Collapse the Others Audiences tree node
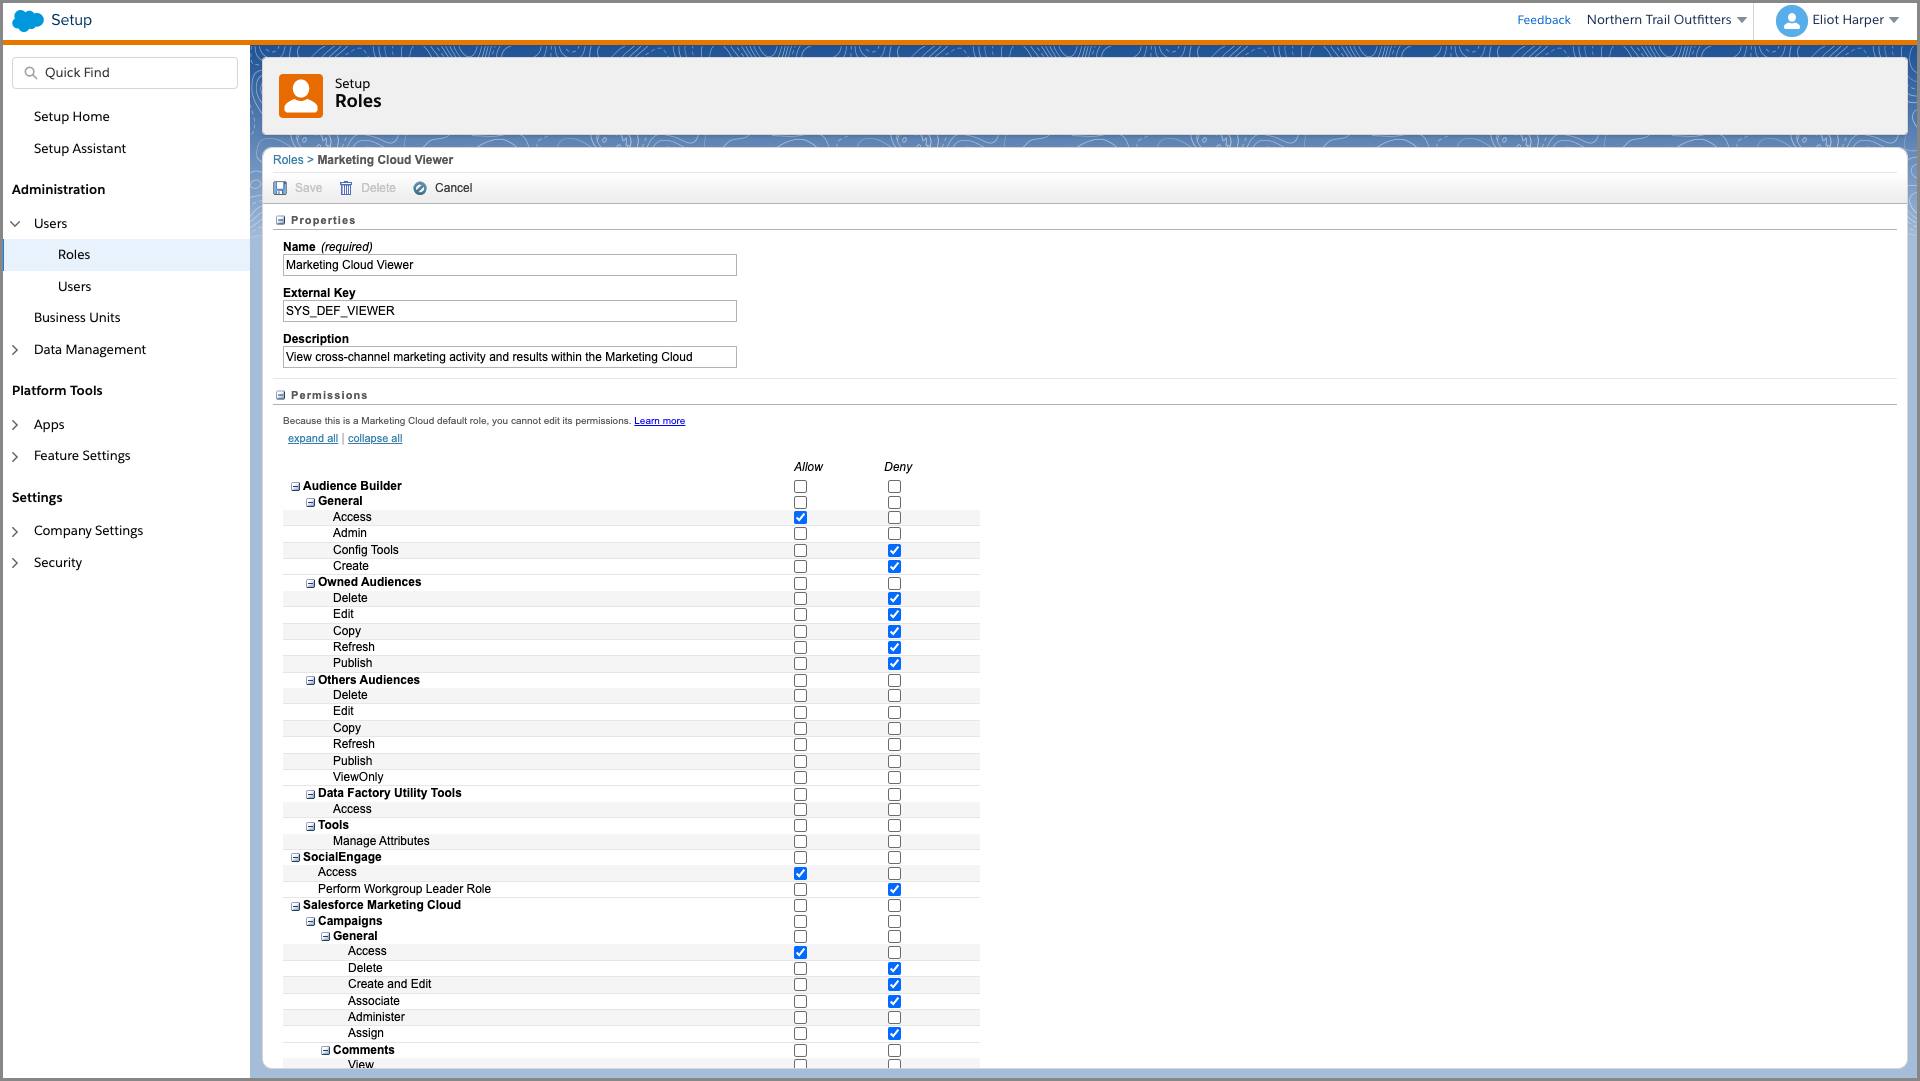The image size is (1920, 1081). point(311,681)
